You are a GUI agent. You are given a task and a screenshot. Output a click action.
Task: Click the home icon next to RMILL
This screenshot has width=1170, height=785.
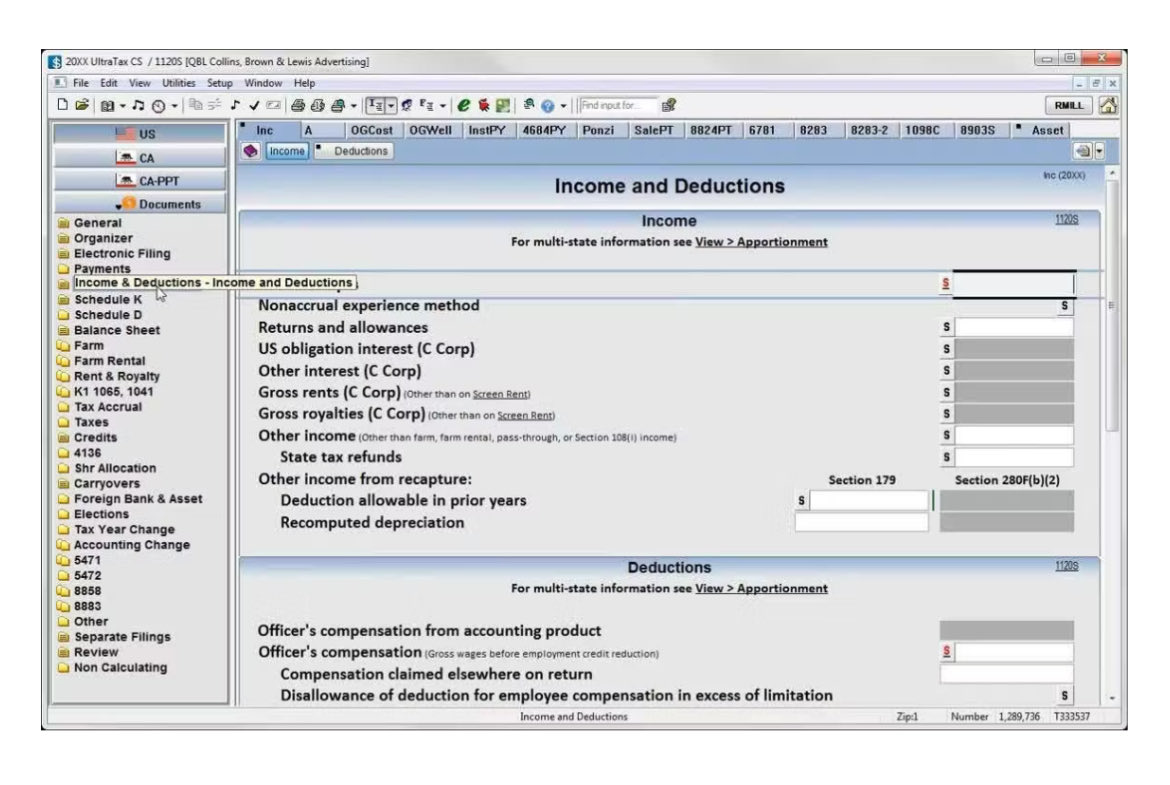tap(1108, 105)
